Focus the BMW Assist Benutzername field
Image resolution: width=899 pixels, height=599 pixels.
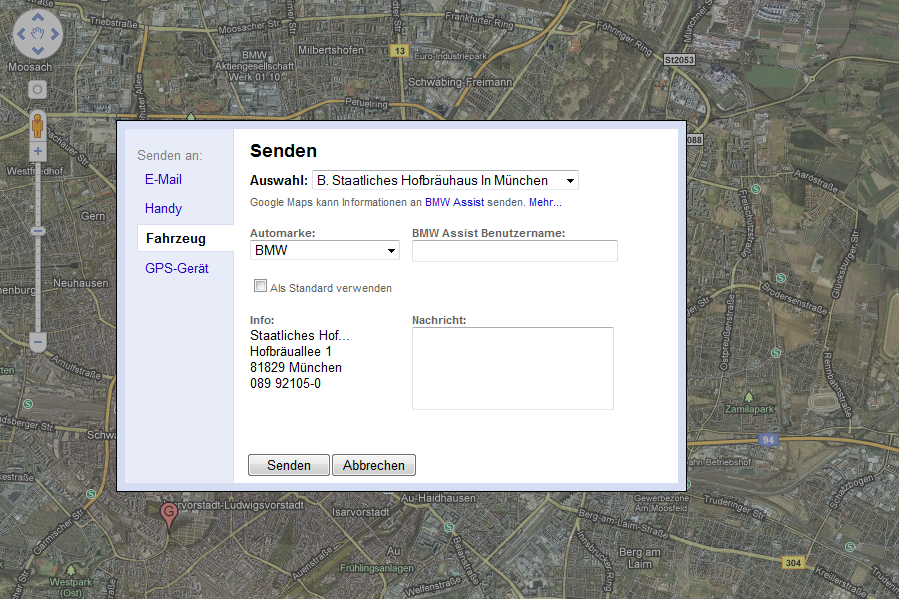point(515,251)
